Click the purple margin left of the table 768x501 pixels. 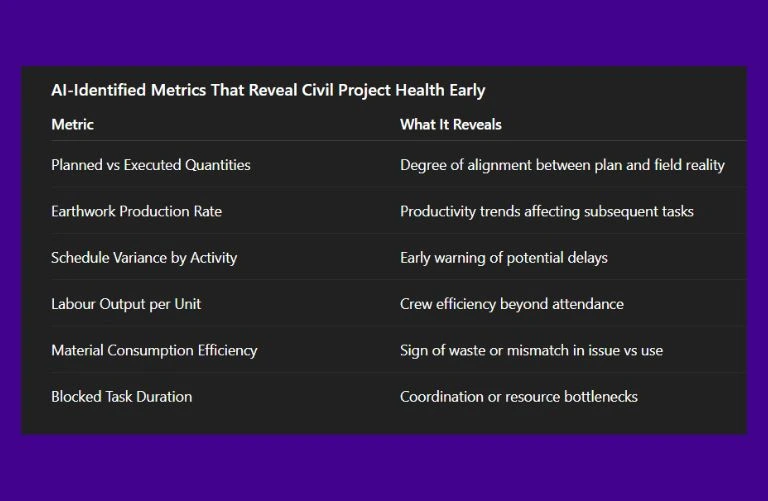(x=10, y=250)
